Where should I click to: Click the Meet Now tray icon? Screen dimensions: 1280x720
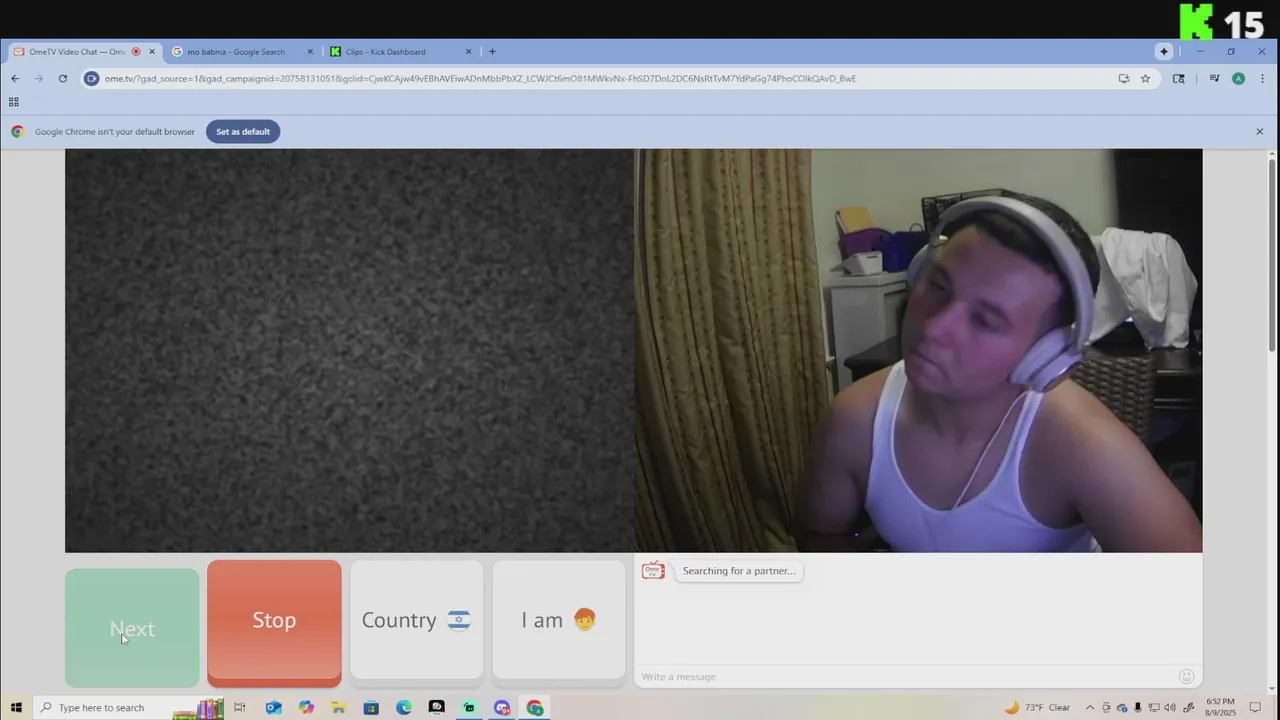coord(1106,708)
